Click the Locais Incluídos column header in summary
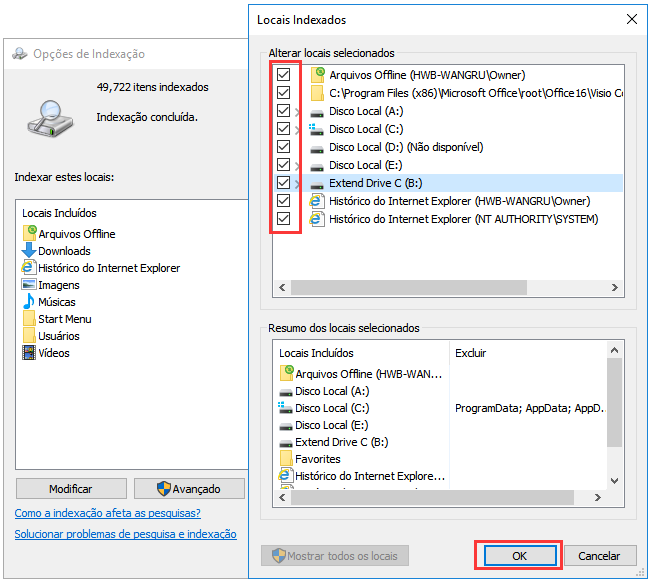The width and height of the screenshot is (652, 584). (x=316, y=353)
